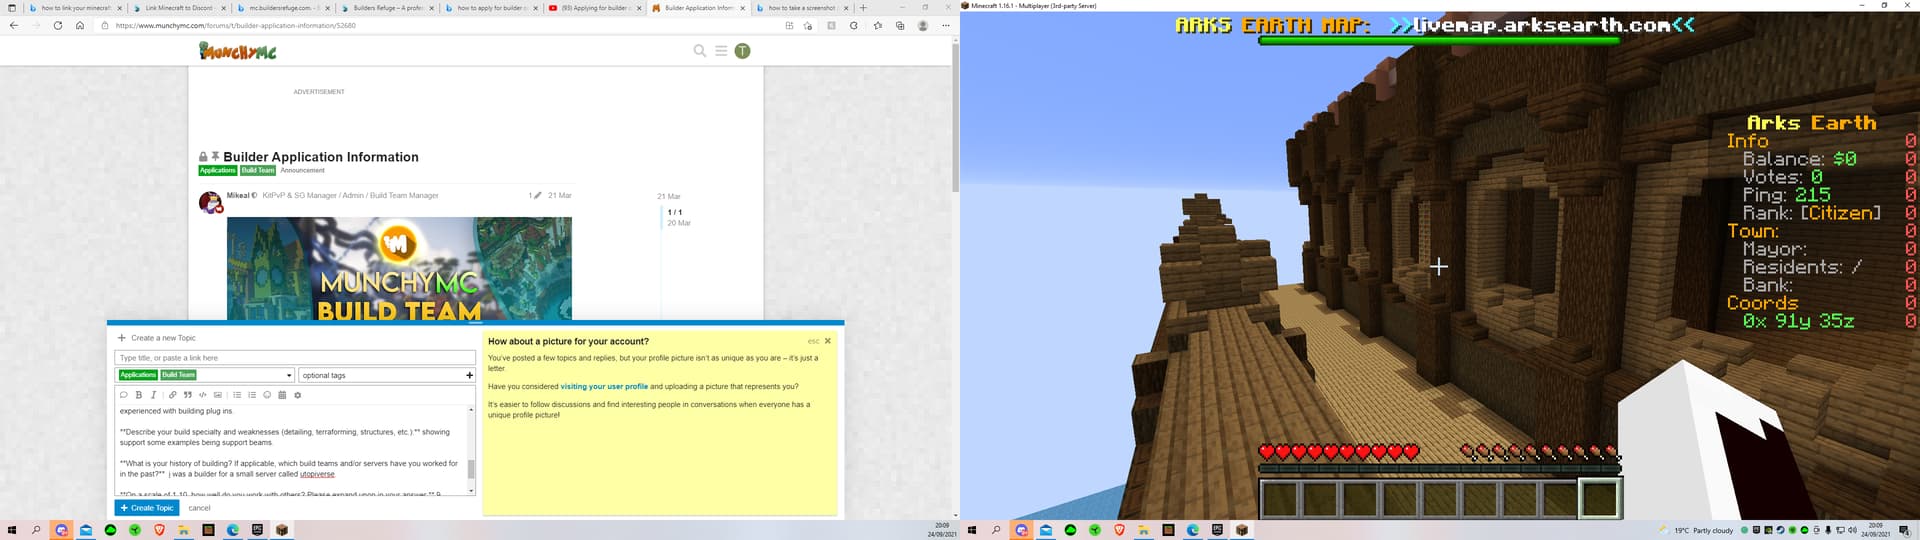Open the 19°C Partly cloudy weather widget
Screen dimensions: 1920x540
pyautogui.click(x=1696, y=530)
